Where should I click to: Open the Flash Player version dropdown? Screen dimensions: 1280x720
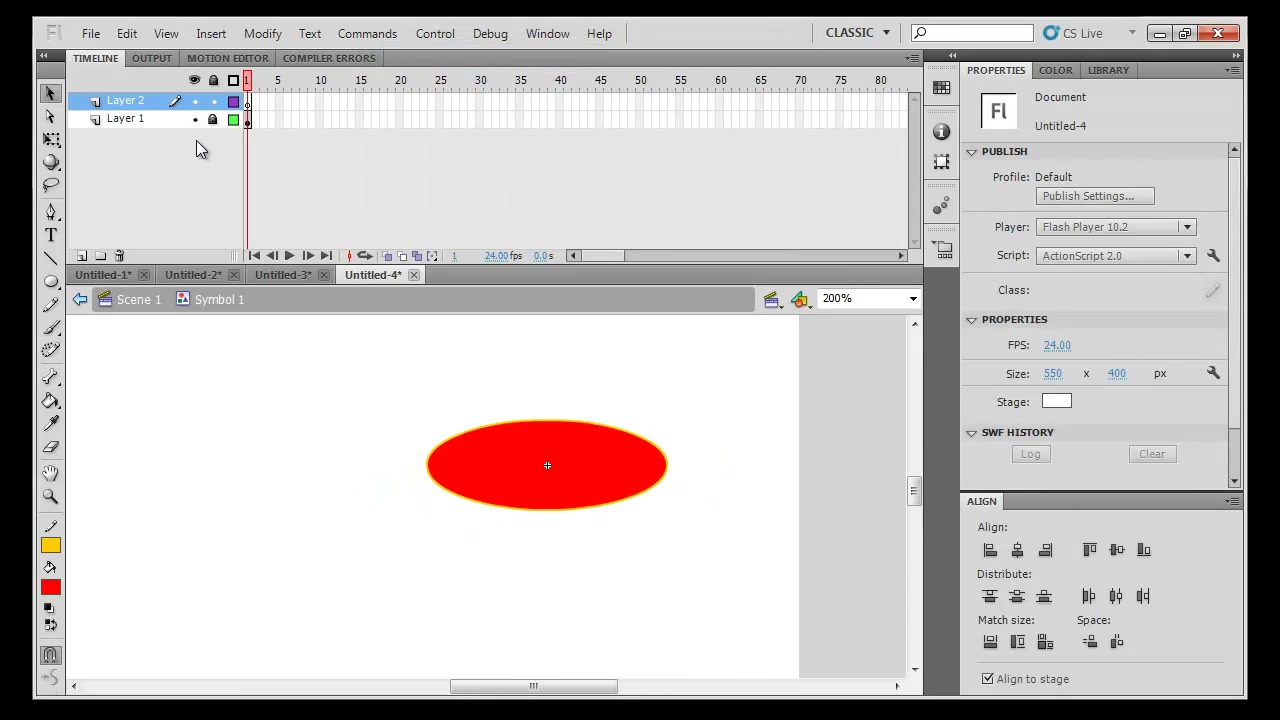pos(1116,227)
